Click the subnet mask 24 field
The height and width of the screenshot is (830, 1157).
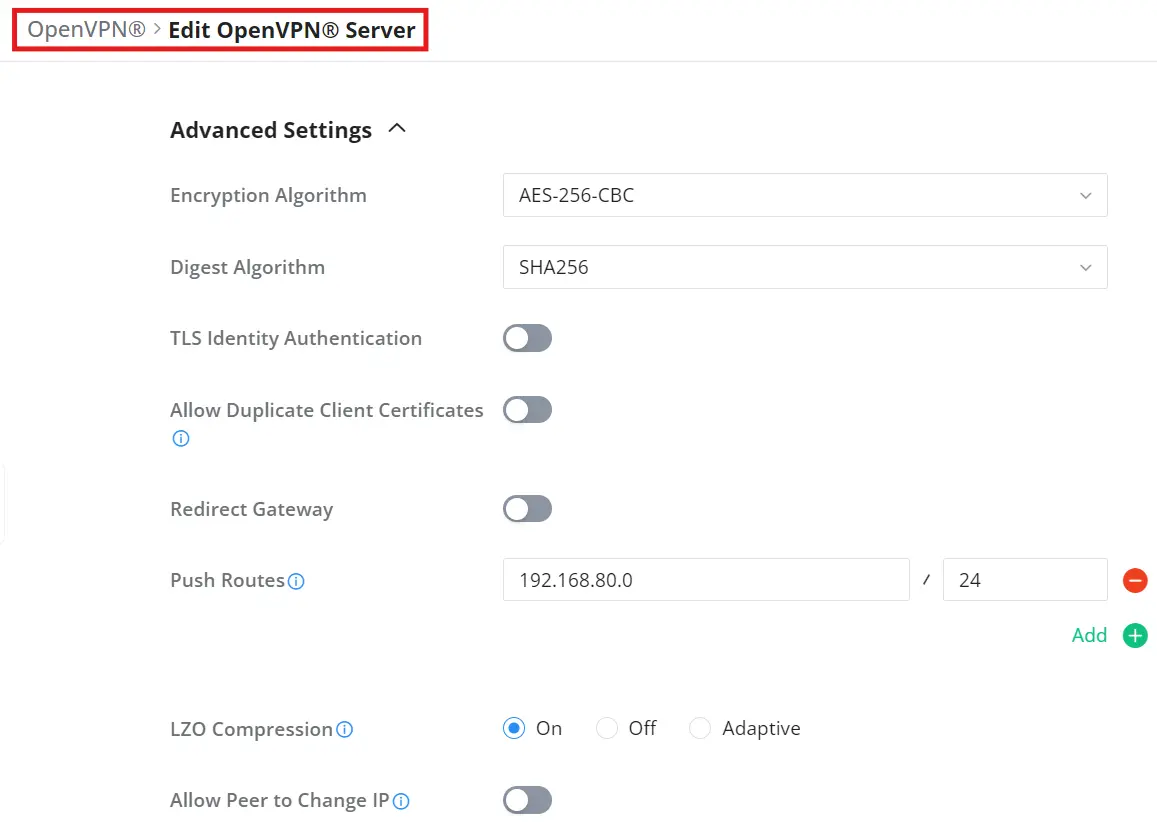tap(1025, 580)
